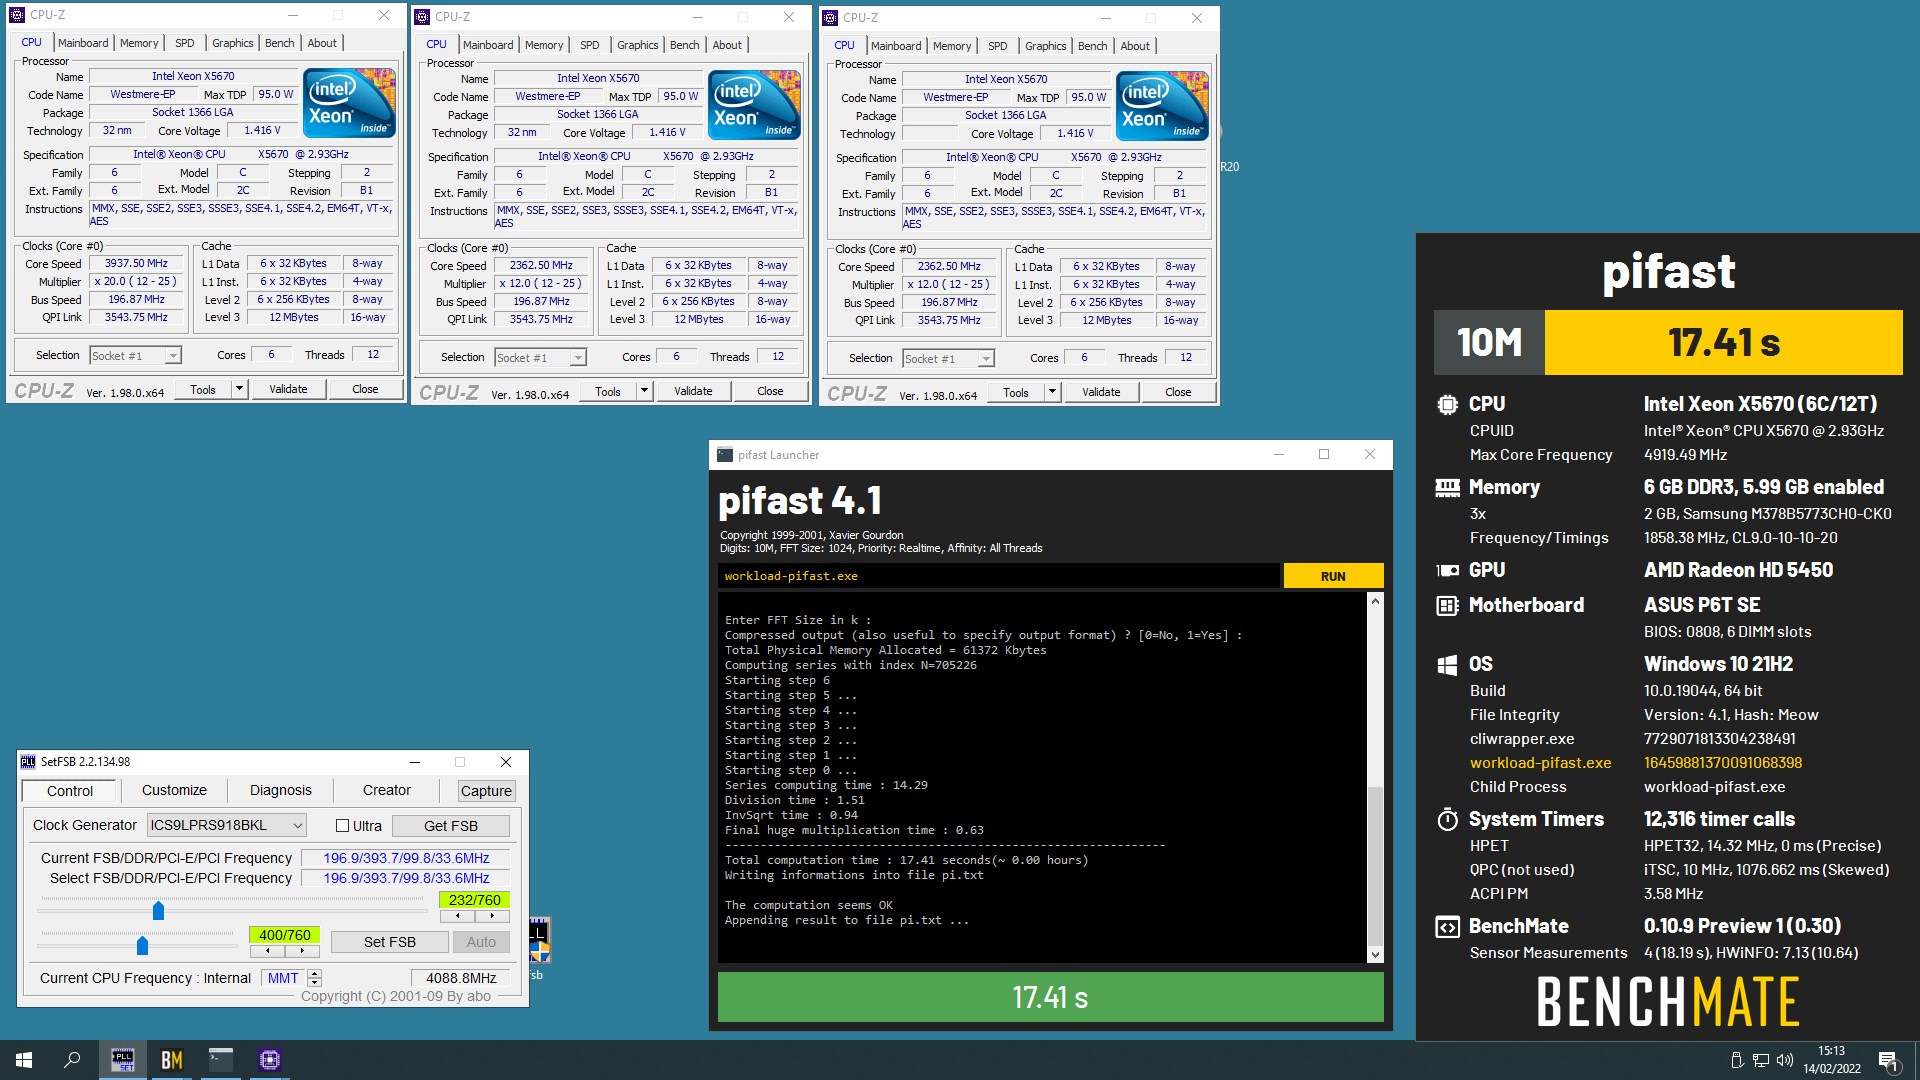Click the pifast console vertical scrollbar
1920x1080 pixels.
[x=1375, y=777]
